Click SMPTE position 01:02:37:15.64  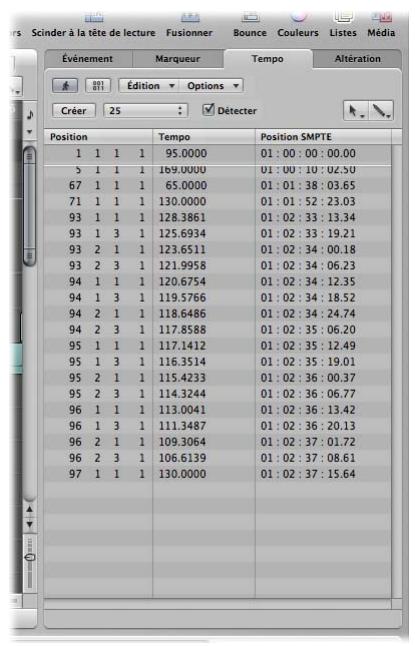[308, 475]
